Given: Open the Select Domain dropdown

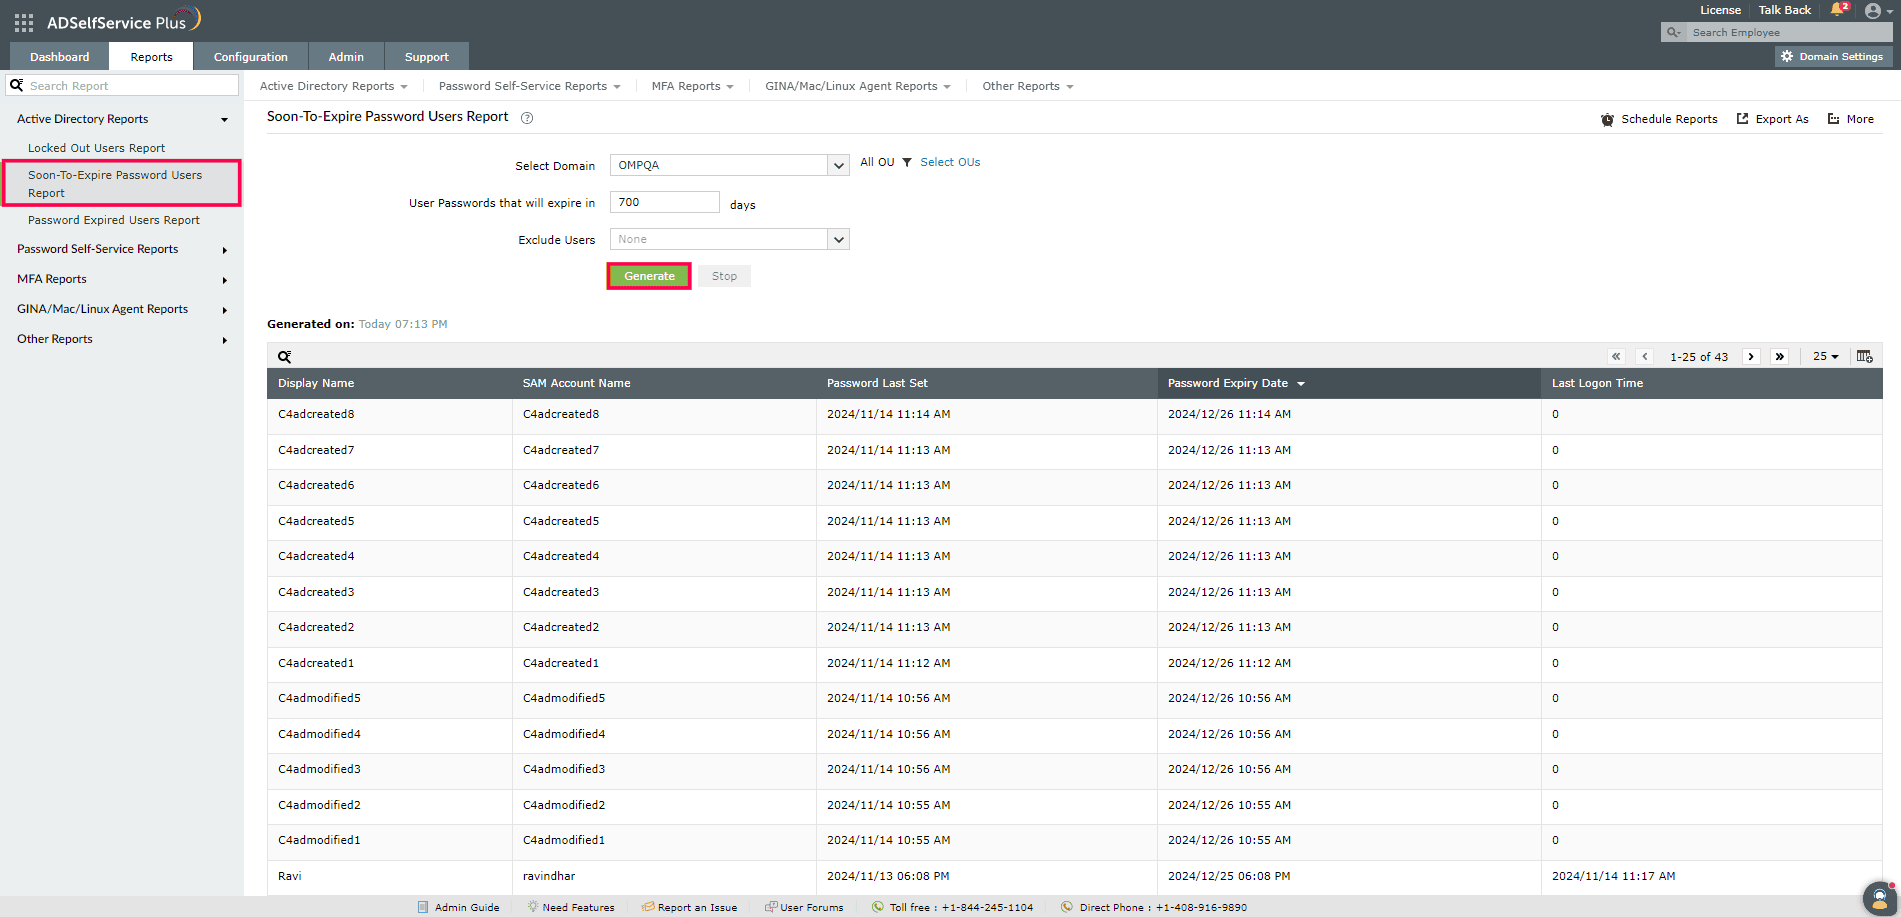Looking at the screenshot, I should (729, 166).
